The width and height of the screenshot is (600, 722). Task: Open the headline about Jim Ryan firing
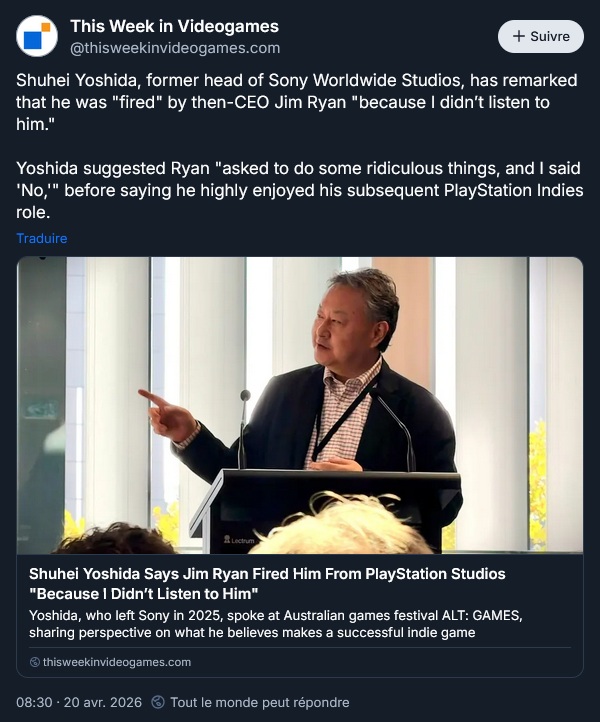pyautogui.click(x=267, y=583)
